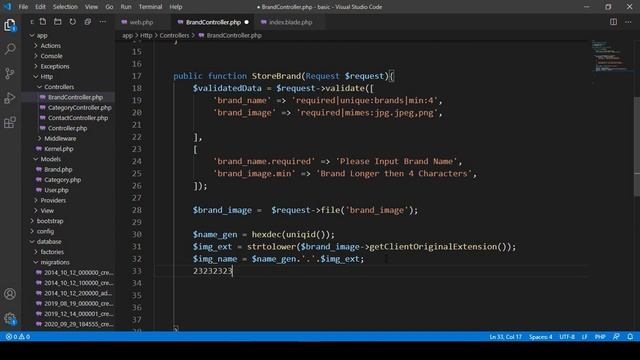Image resolution: width=640 pixels, height=360 pixels.
Task: Collapse all folders in explorer
Action: click(87, 22)
